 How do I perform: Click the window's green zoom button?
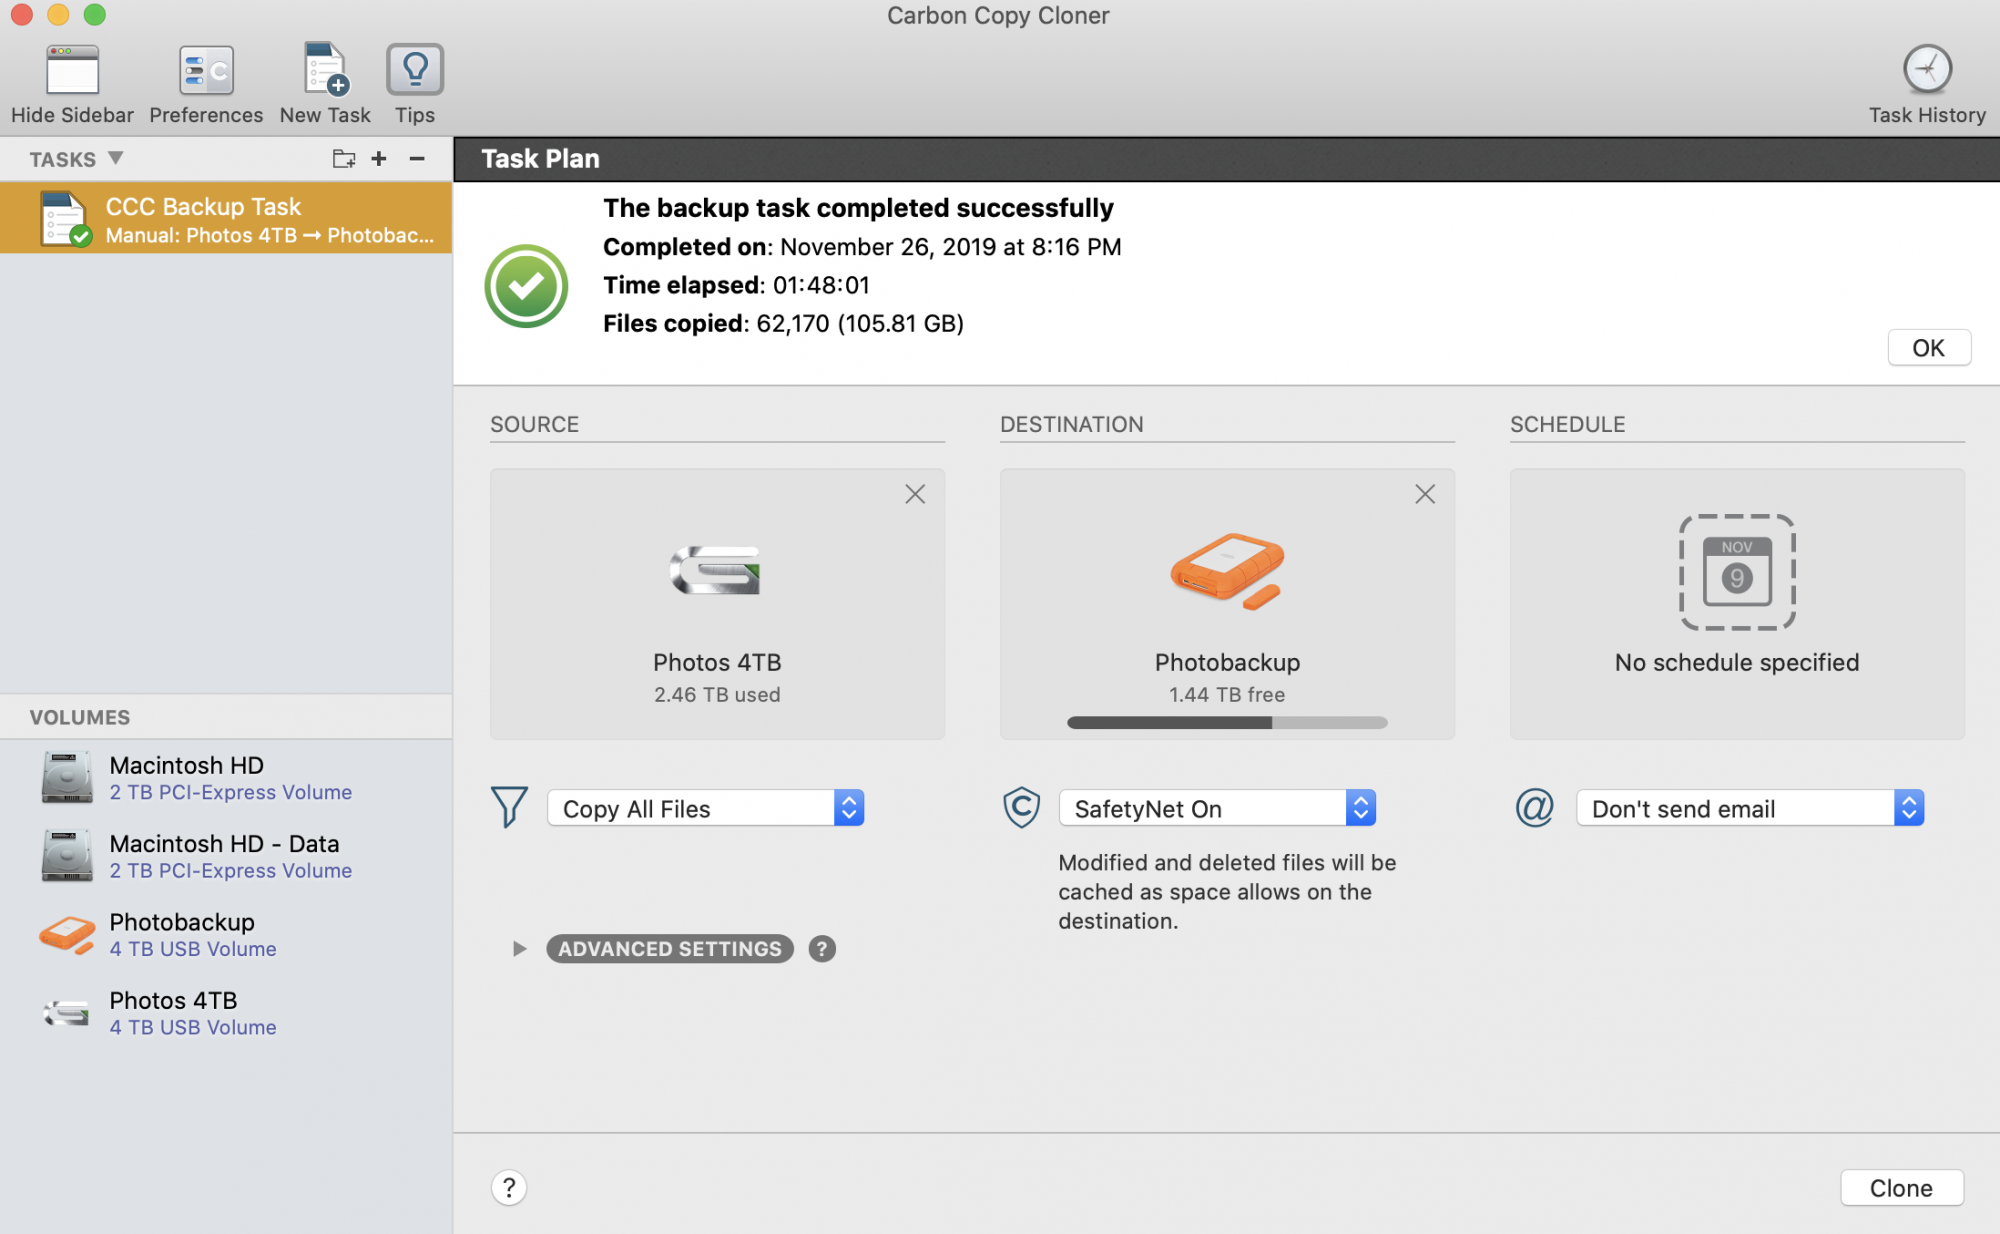click(x=94, y=14)
